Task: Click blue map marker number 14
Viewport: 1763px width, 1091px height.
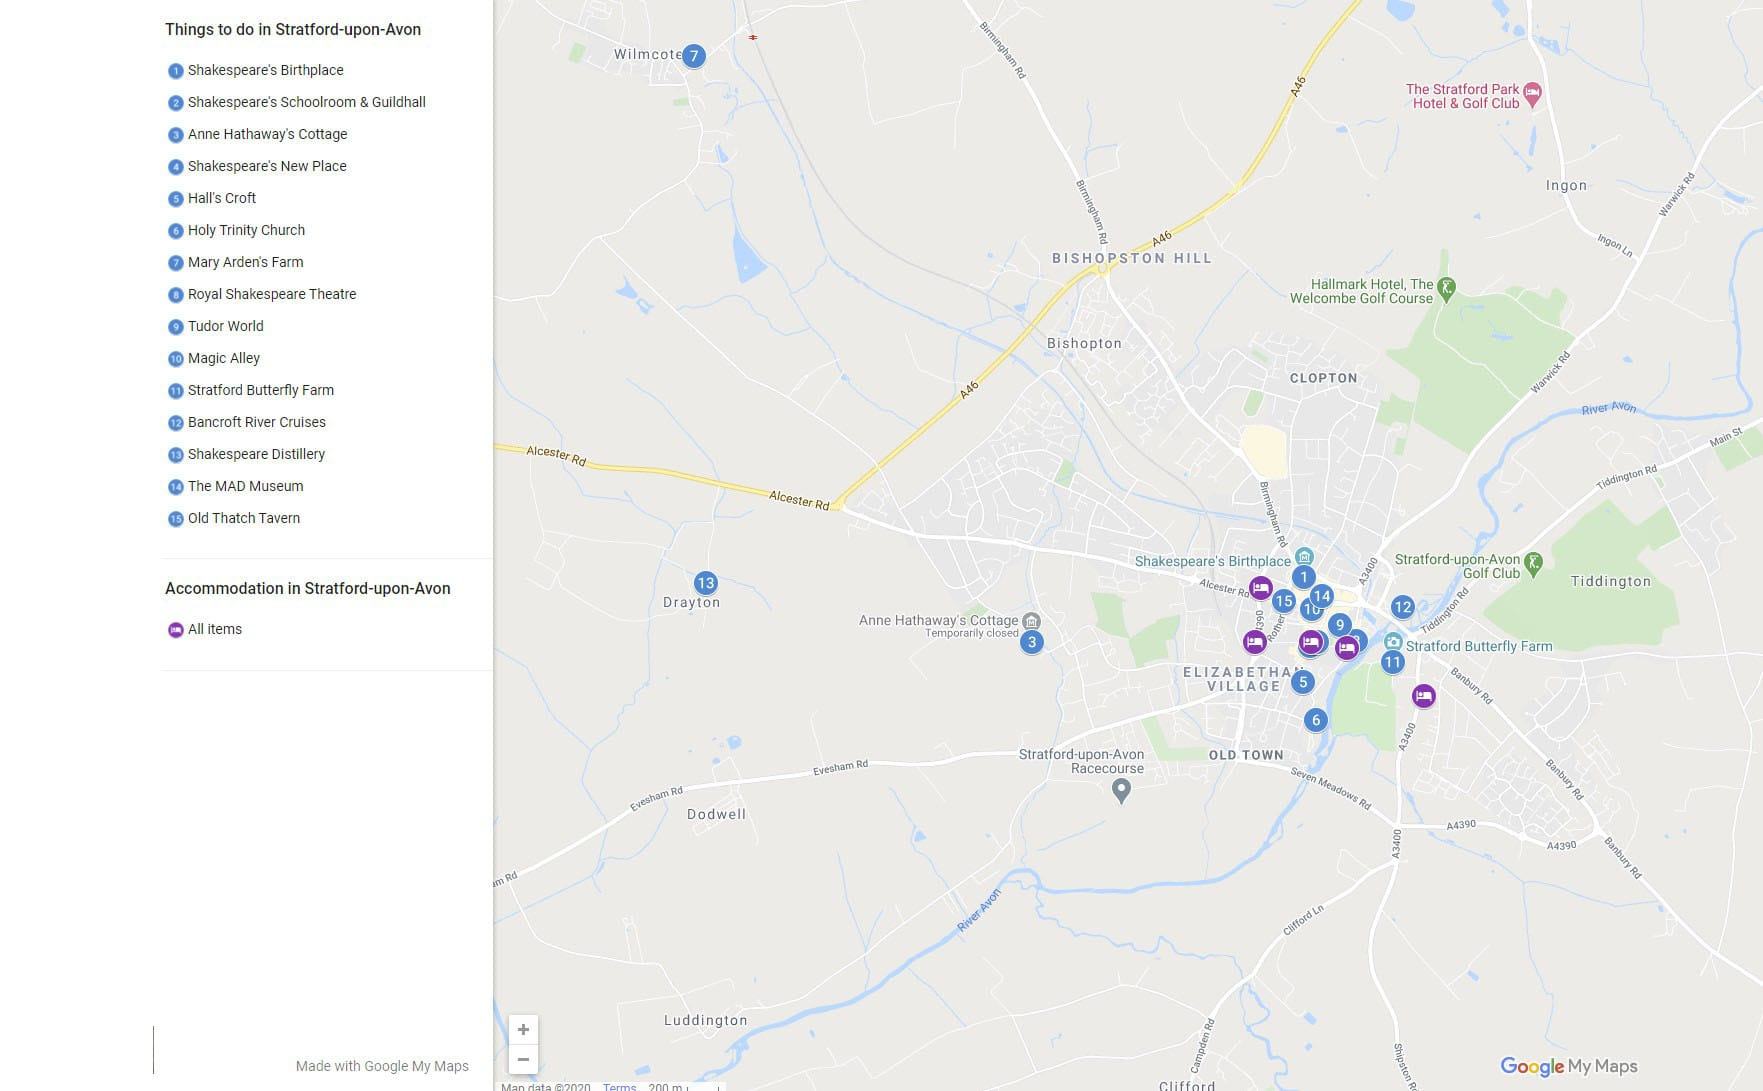Action: click(1321, 596)
